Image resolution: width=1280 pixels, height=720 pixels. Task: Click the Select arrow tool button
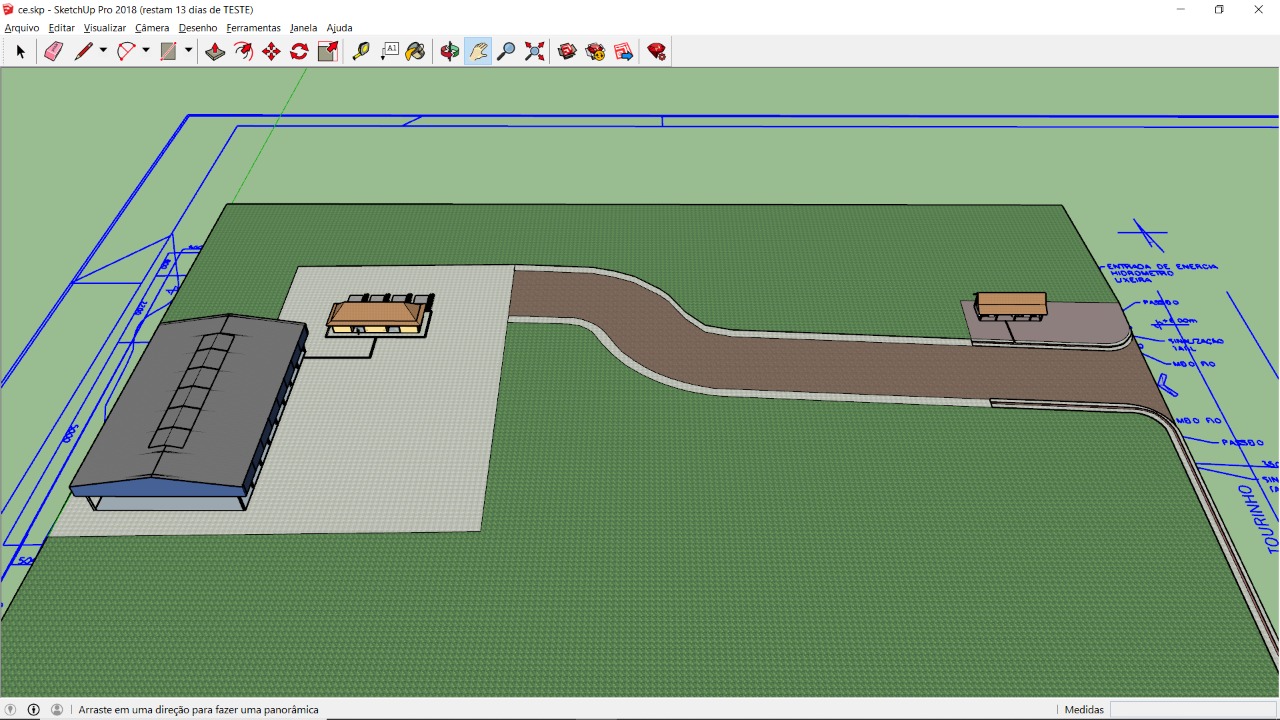pos(20,51)
